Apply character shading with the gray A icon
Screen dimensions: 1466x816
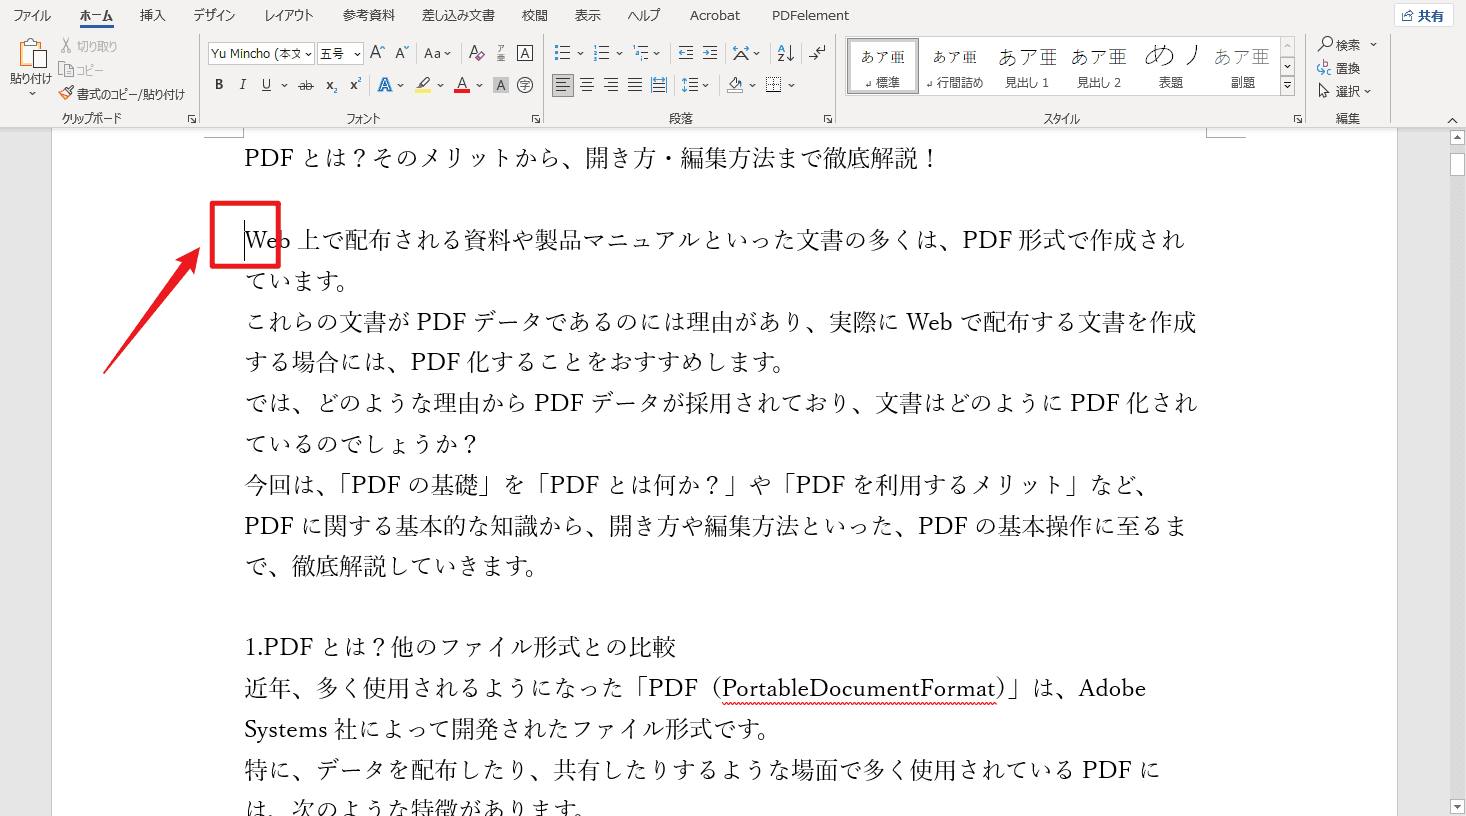501,85
